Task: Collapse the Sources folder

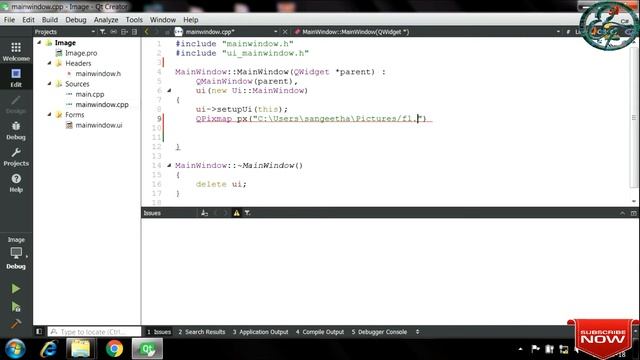Action: coord(49,83)
